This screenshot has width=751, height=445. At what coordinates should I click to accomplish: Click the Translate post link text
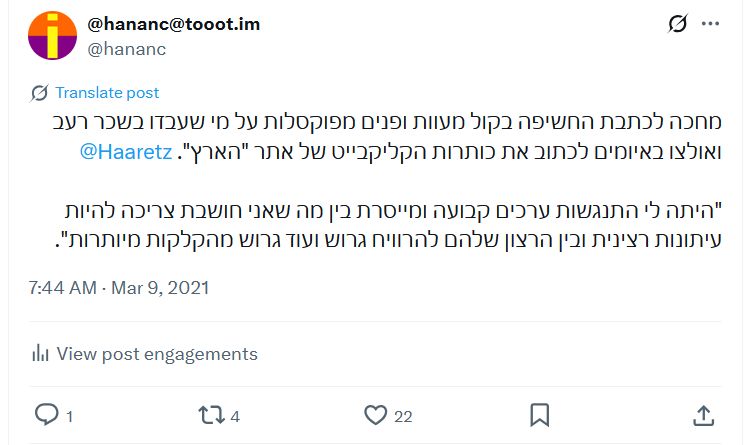(107, 93)
